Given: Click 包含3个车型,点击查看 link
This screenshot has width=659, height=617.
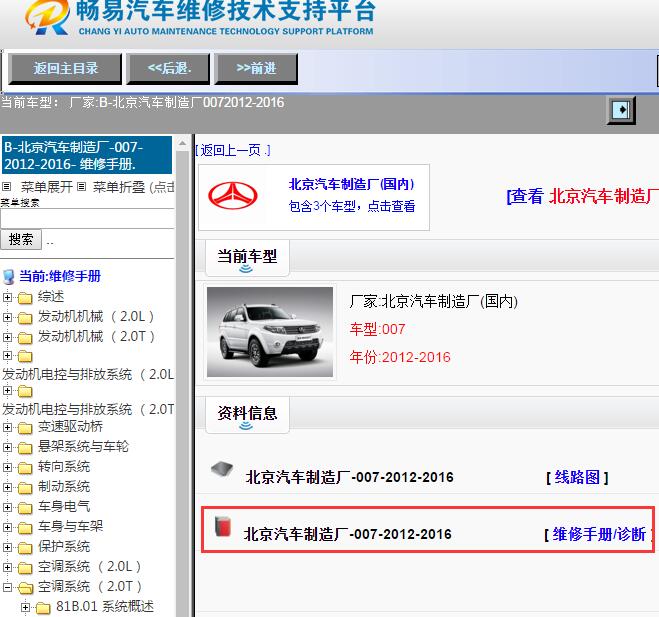Looking at the screenshot, I should 352,206.
